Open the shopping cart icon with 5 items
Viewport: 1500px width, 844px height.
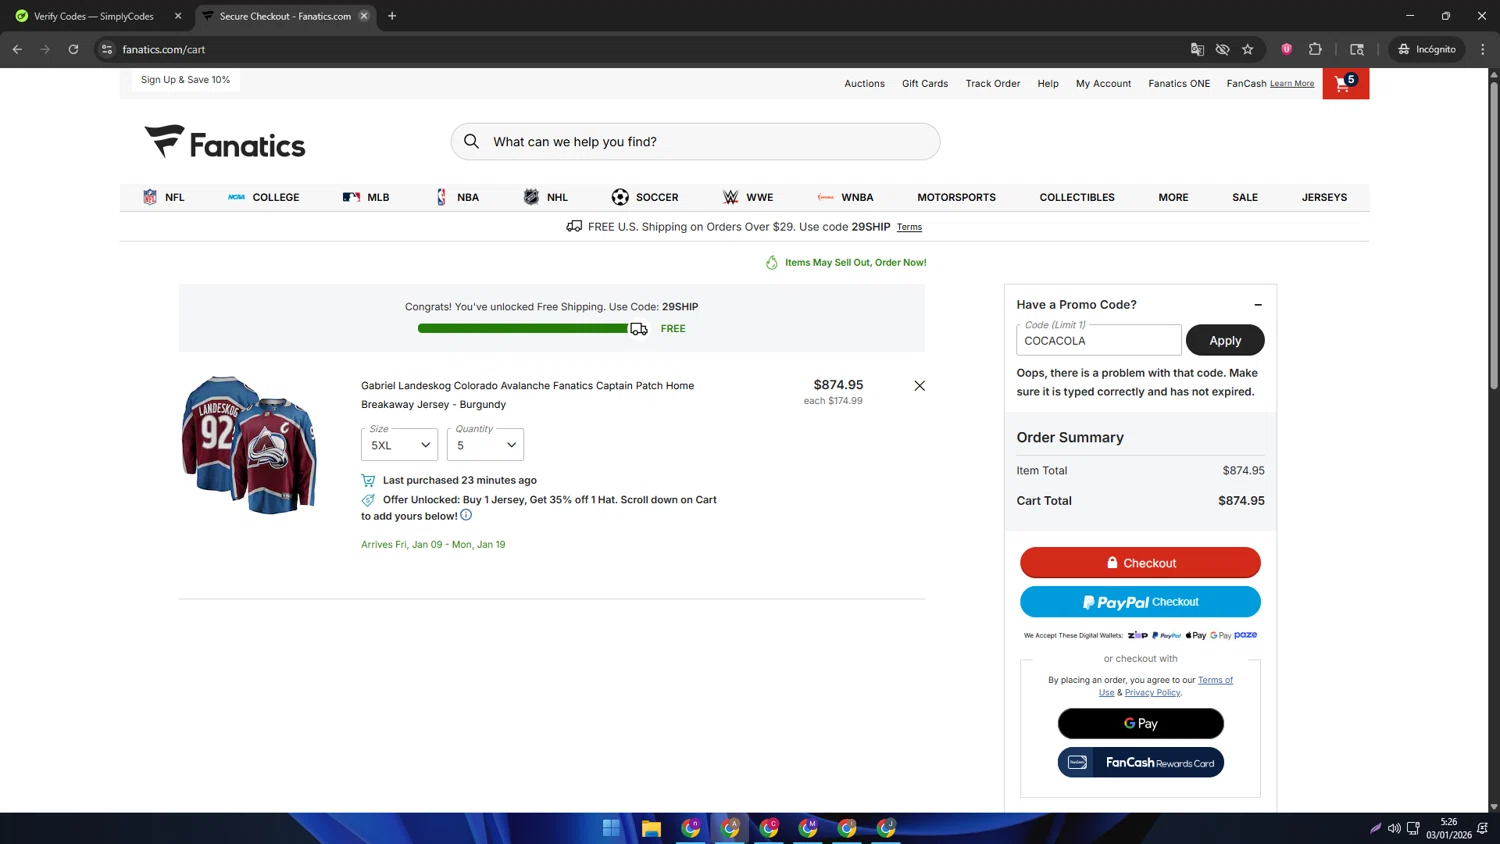click(x=1345, y=84)
